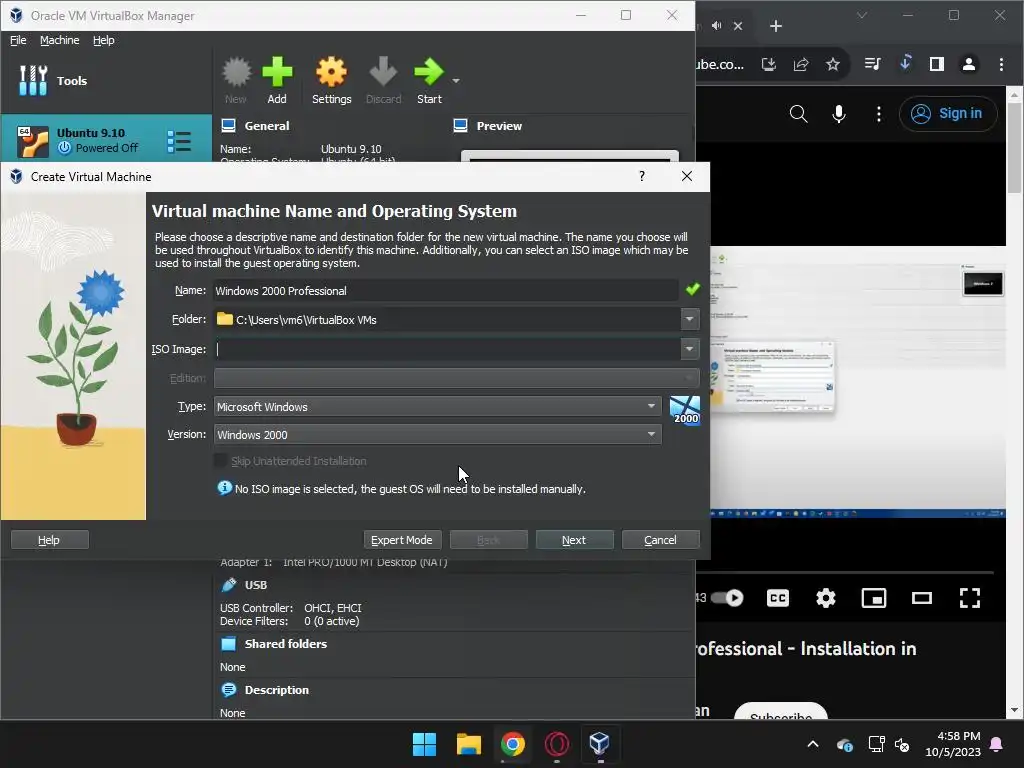The image size is (1024, 768).
Task: Open the notifications bell in the taskbar
Action: coord(997,744)
